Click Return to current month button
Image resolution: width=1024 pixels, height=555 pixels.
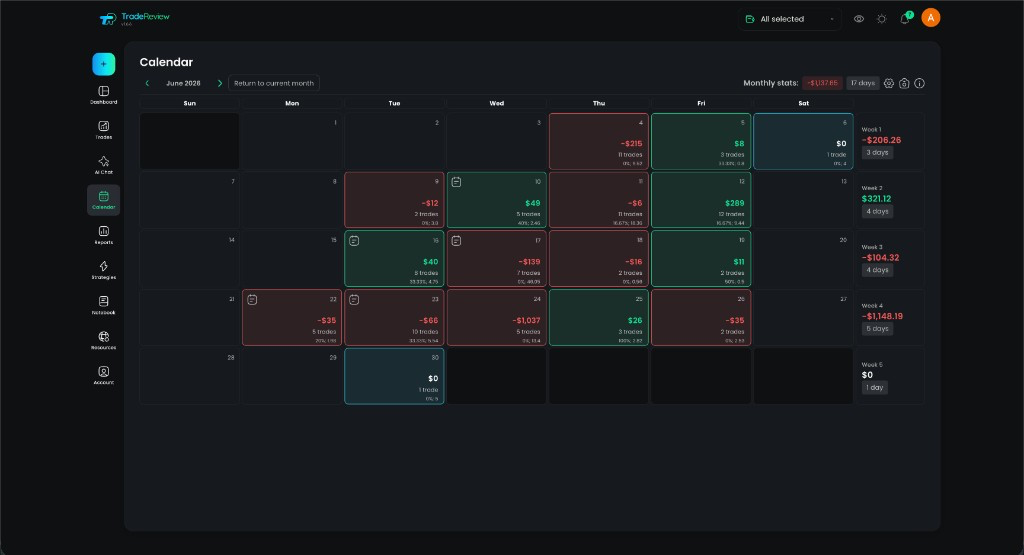click(x=274, y=83)
